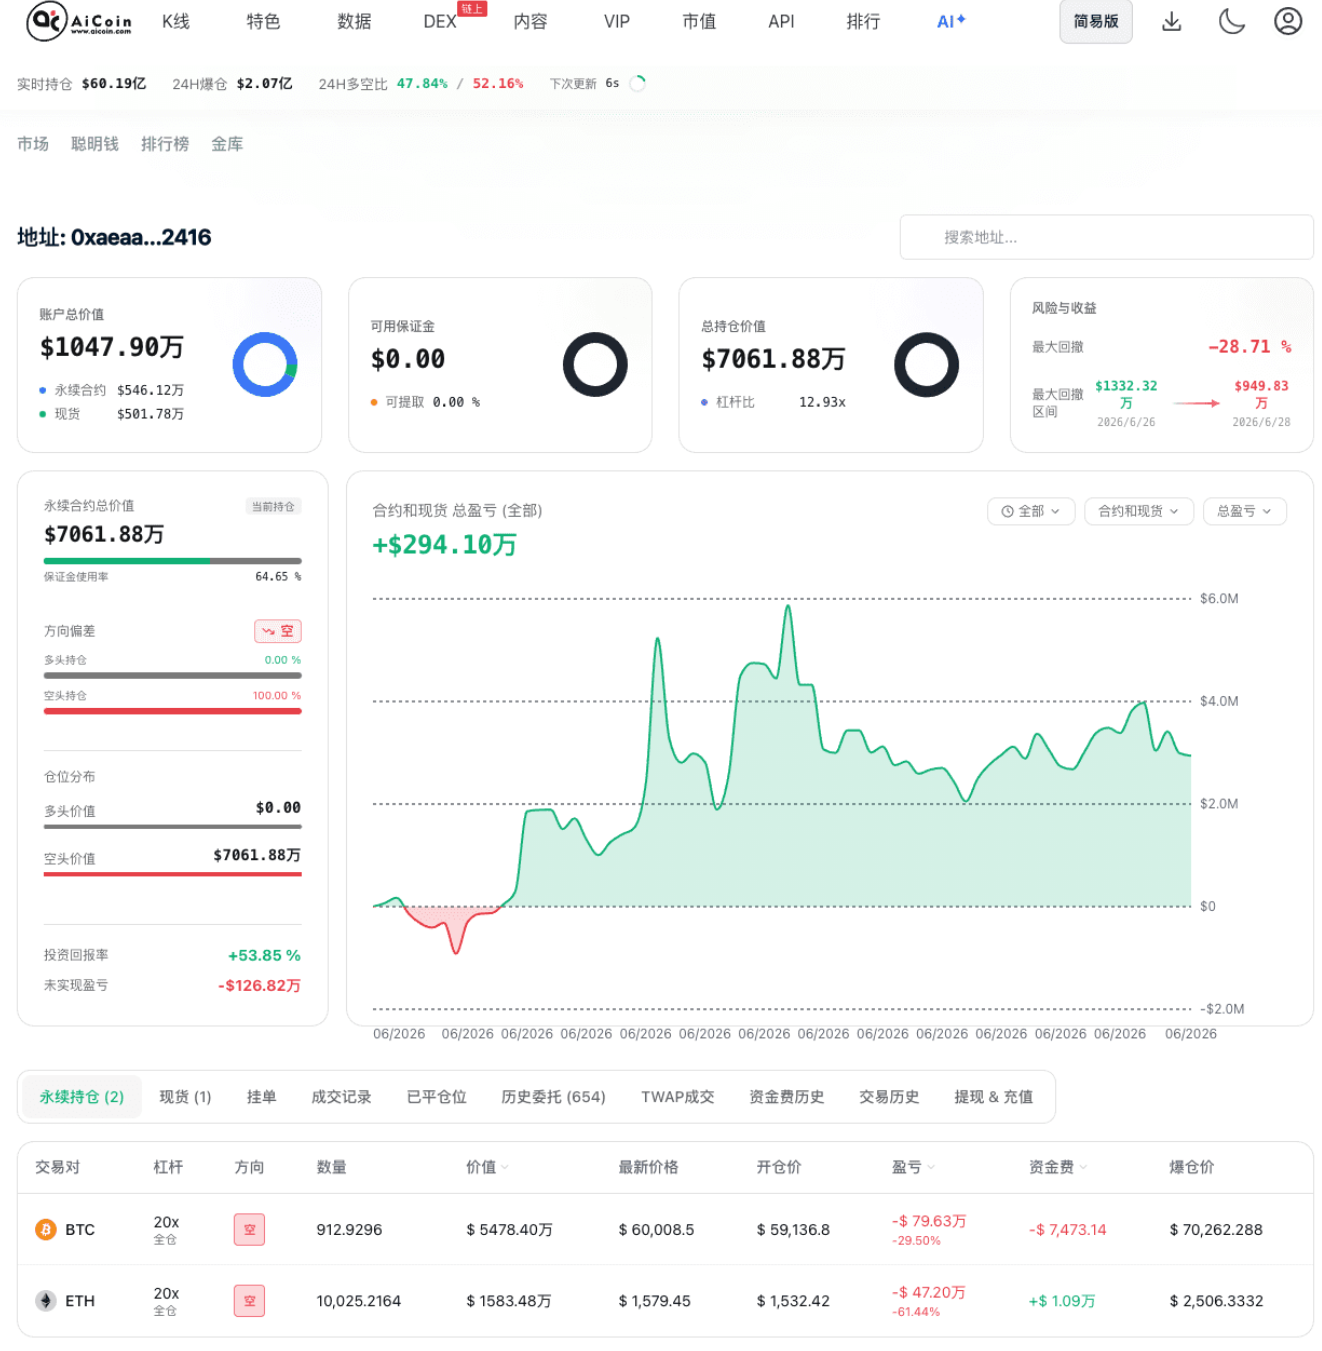The image size is (1322, 1351).
Task: Switch to 已平仓位 tab
Action: [436, 1097]
